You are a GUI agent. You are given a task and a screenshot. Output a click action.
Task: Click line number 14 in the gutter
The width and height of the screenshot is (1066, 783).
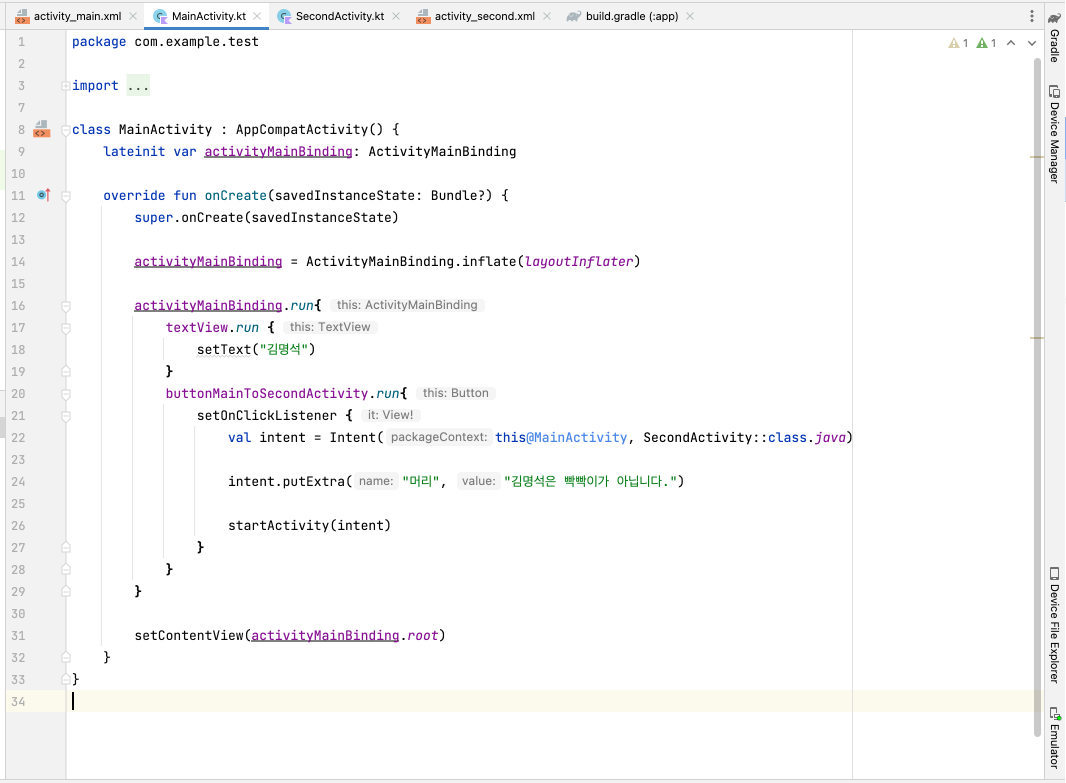[18, 262]
